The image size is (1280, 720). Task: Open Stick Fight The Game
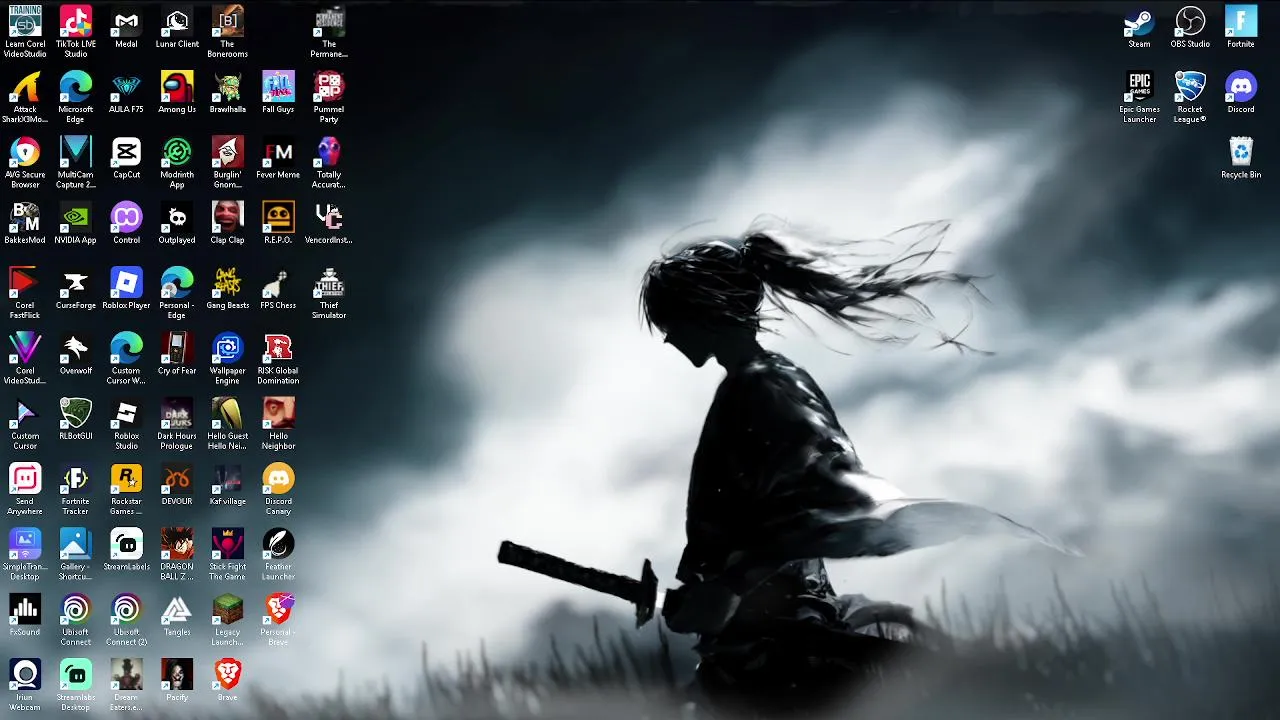coord(228,555)
